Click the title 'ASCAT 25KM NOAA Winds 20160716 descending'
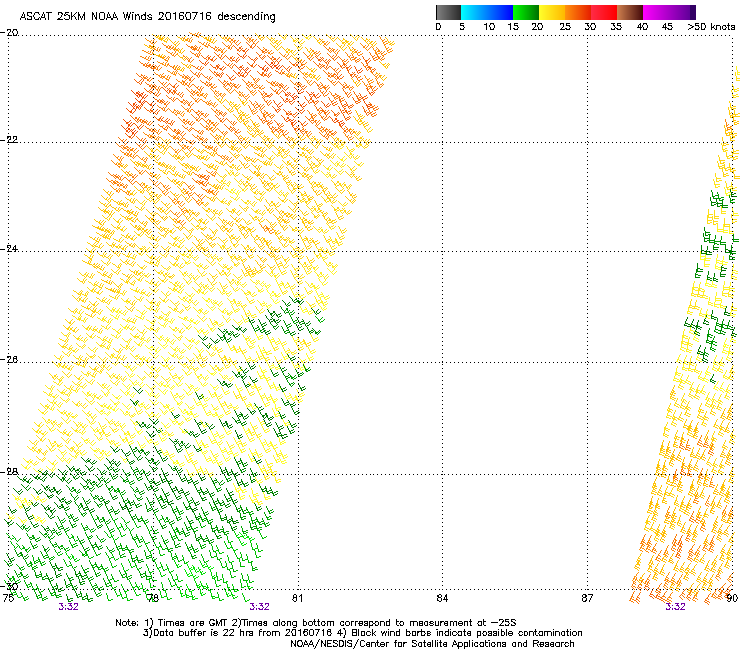 point(147,17)
